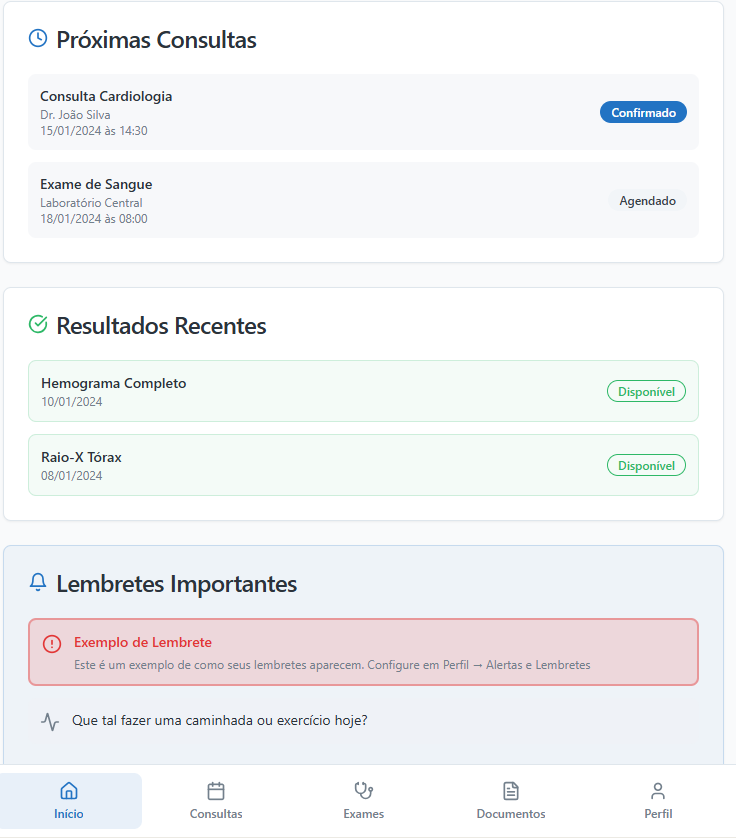Click the stethoscope icon for Exames
The image size is (736, 838).
click(x=363, y=790)
